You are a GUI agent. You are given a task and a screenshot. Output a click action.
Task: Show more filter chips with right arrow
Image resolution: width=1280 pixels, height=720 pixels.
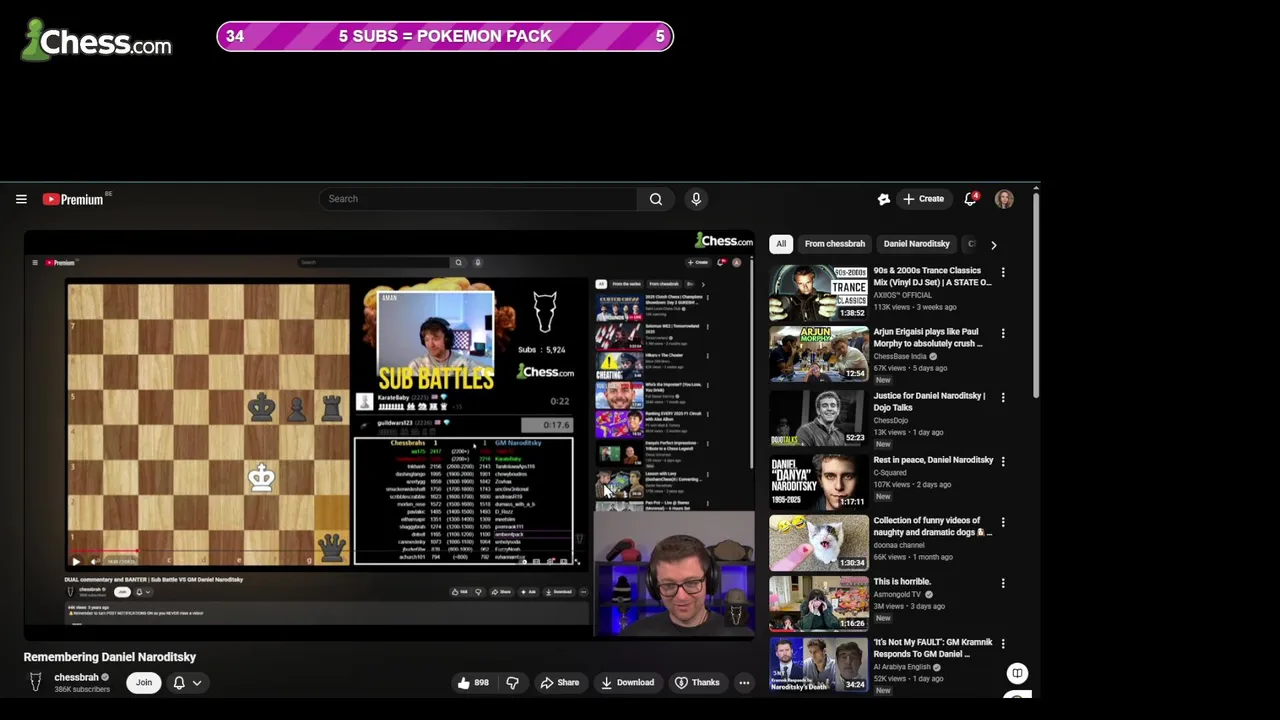pos(993,244)
